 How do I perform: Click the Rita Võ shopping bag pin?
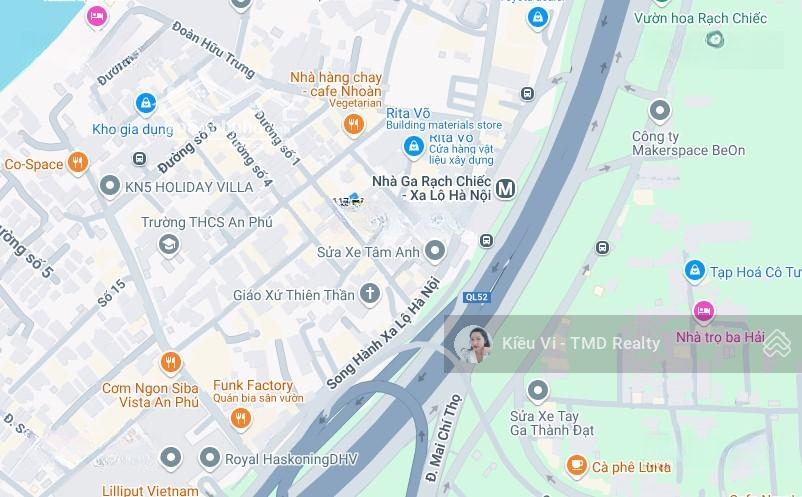coord(413,147)
